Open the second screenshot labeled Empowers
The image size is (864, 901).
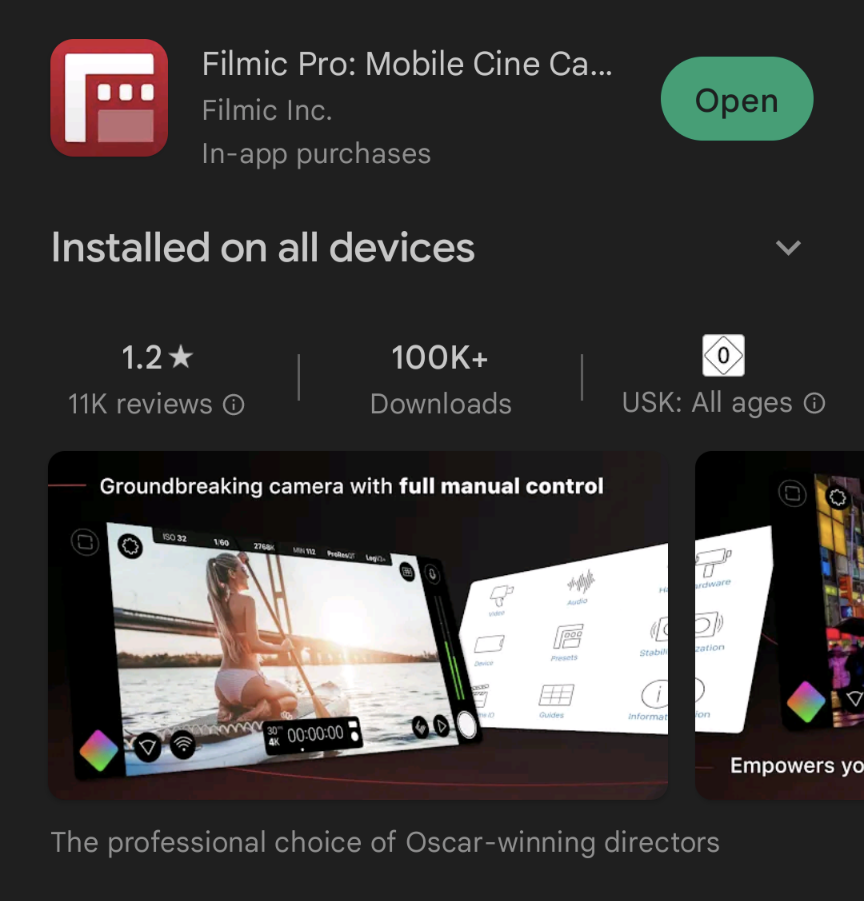click(780, 625)
